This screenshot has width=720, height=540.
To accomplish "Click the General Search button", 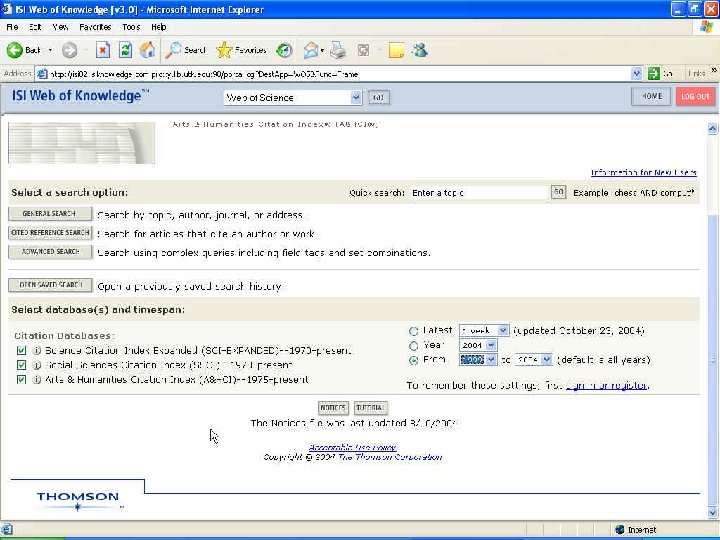I will [50, 214].
